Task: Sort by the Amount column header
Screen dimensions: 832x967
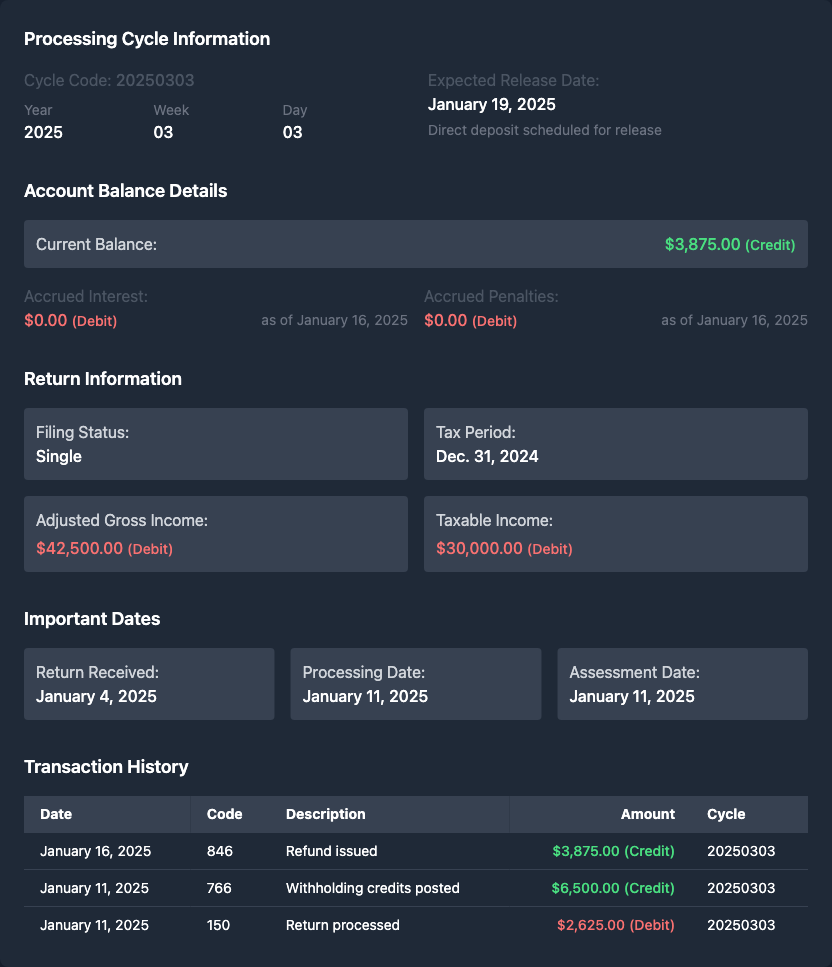Action: pos(647,814)
